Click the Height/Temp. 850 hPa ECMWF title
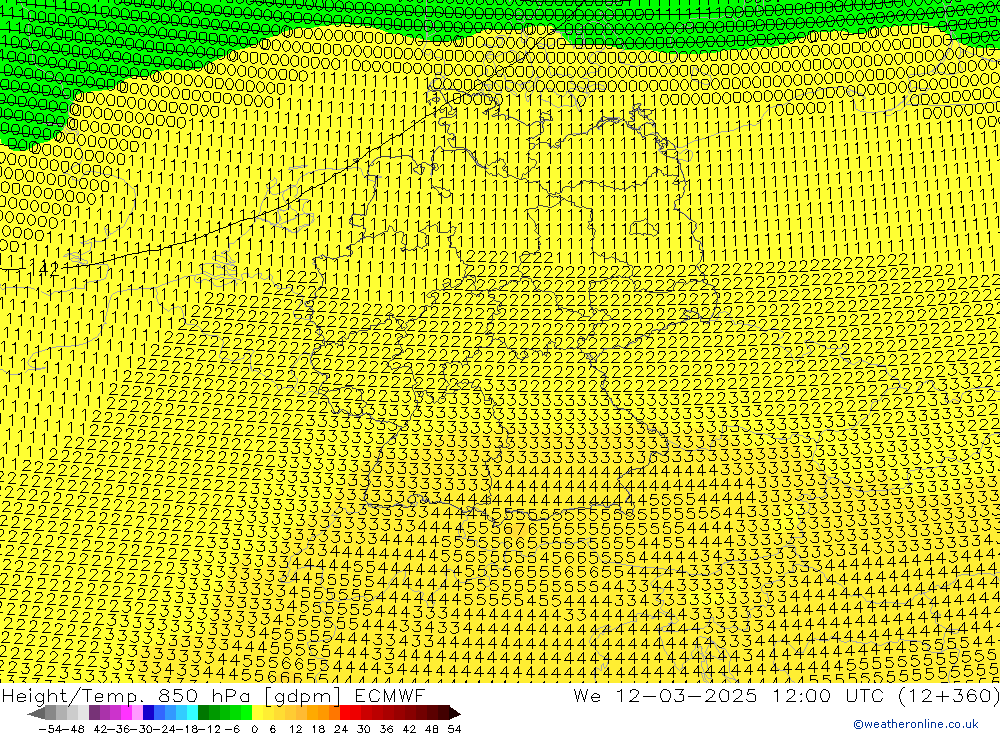1000x733 pixels. click(x=213, y=695)
